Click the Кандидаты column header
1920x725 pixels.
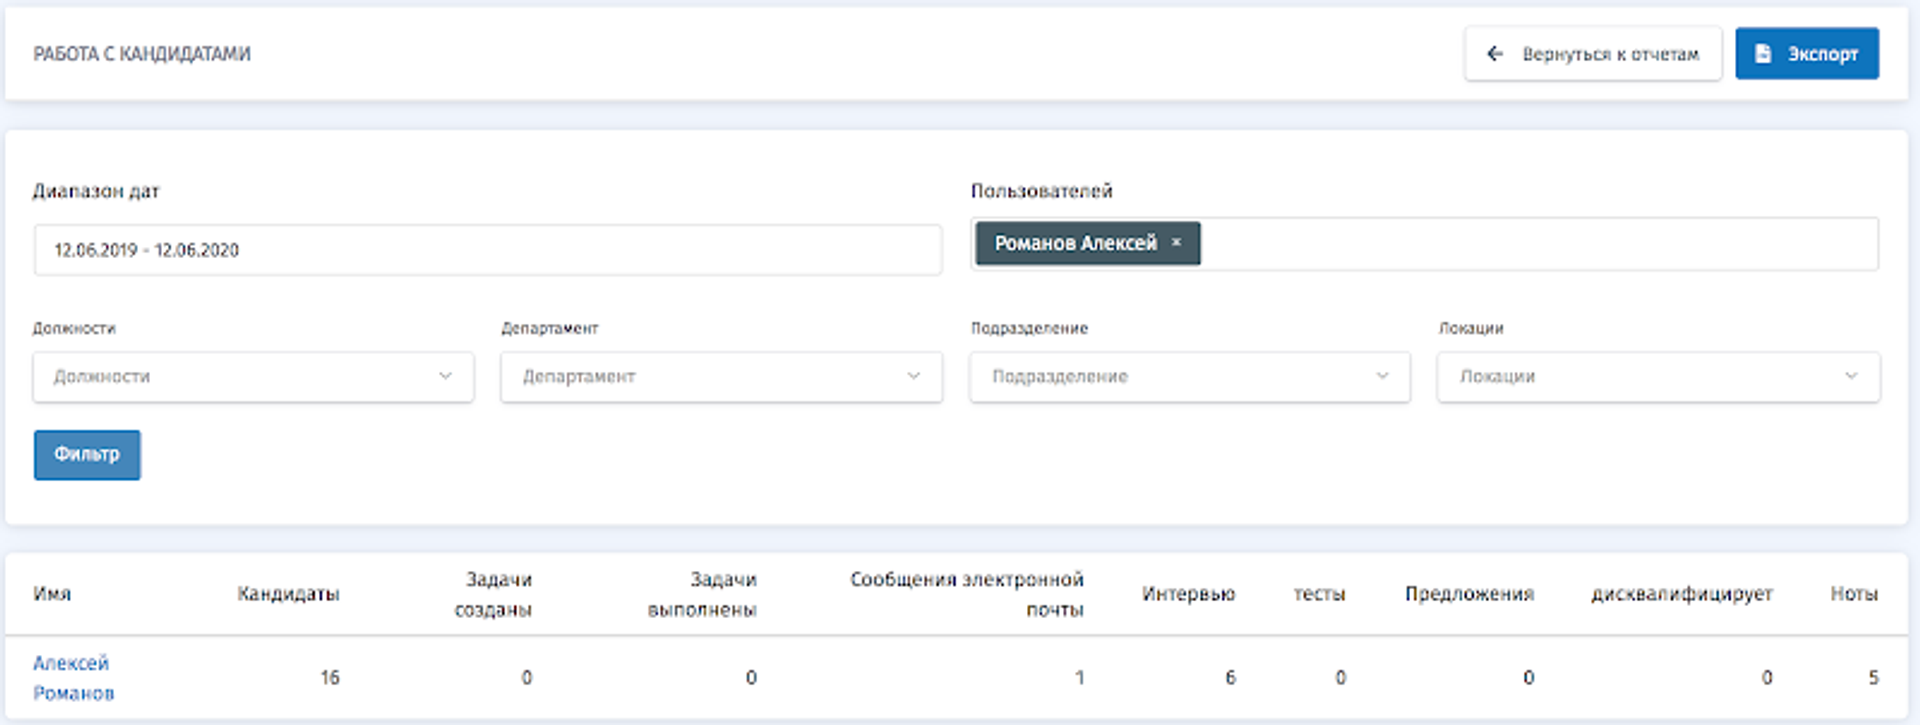(288, 594)
